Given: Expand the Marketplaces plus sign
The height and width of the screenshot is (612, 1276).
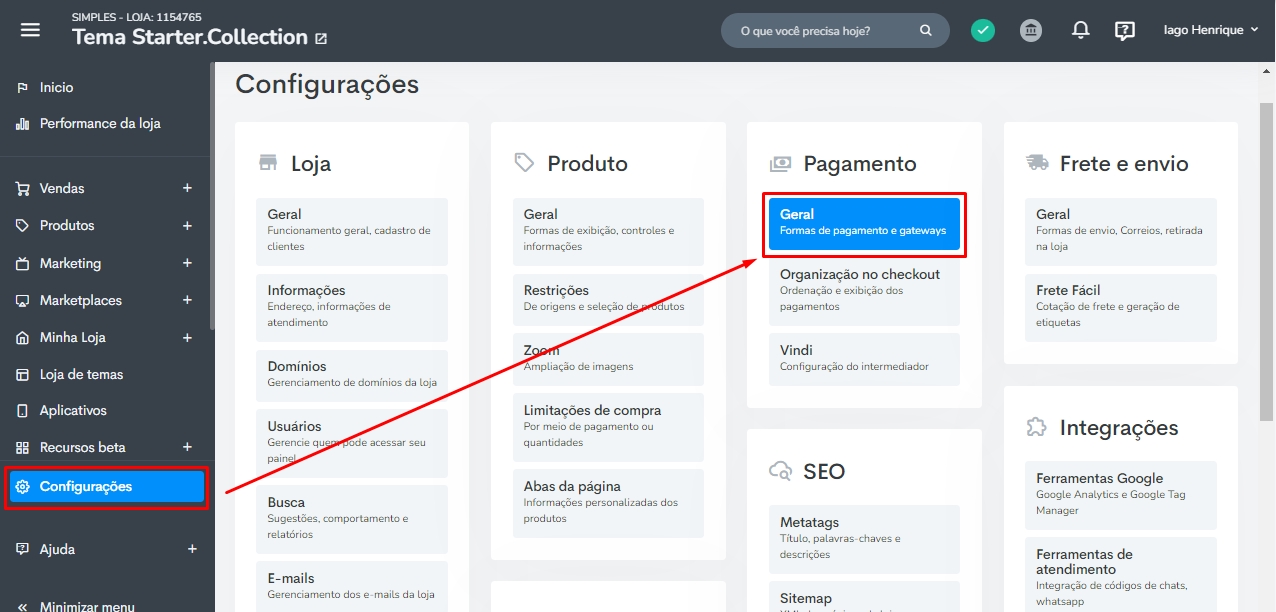Looking at the screenshot, I should tap(187, 301).
